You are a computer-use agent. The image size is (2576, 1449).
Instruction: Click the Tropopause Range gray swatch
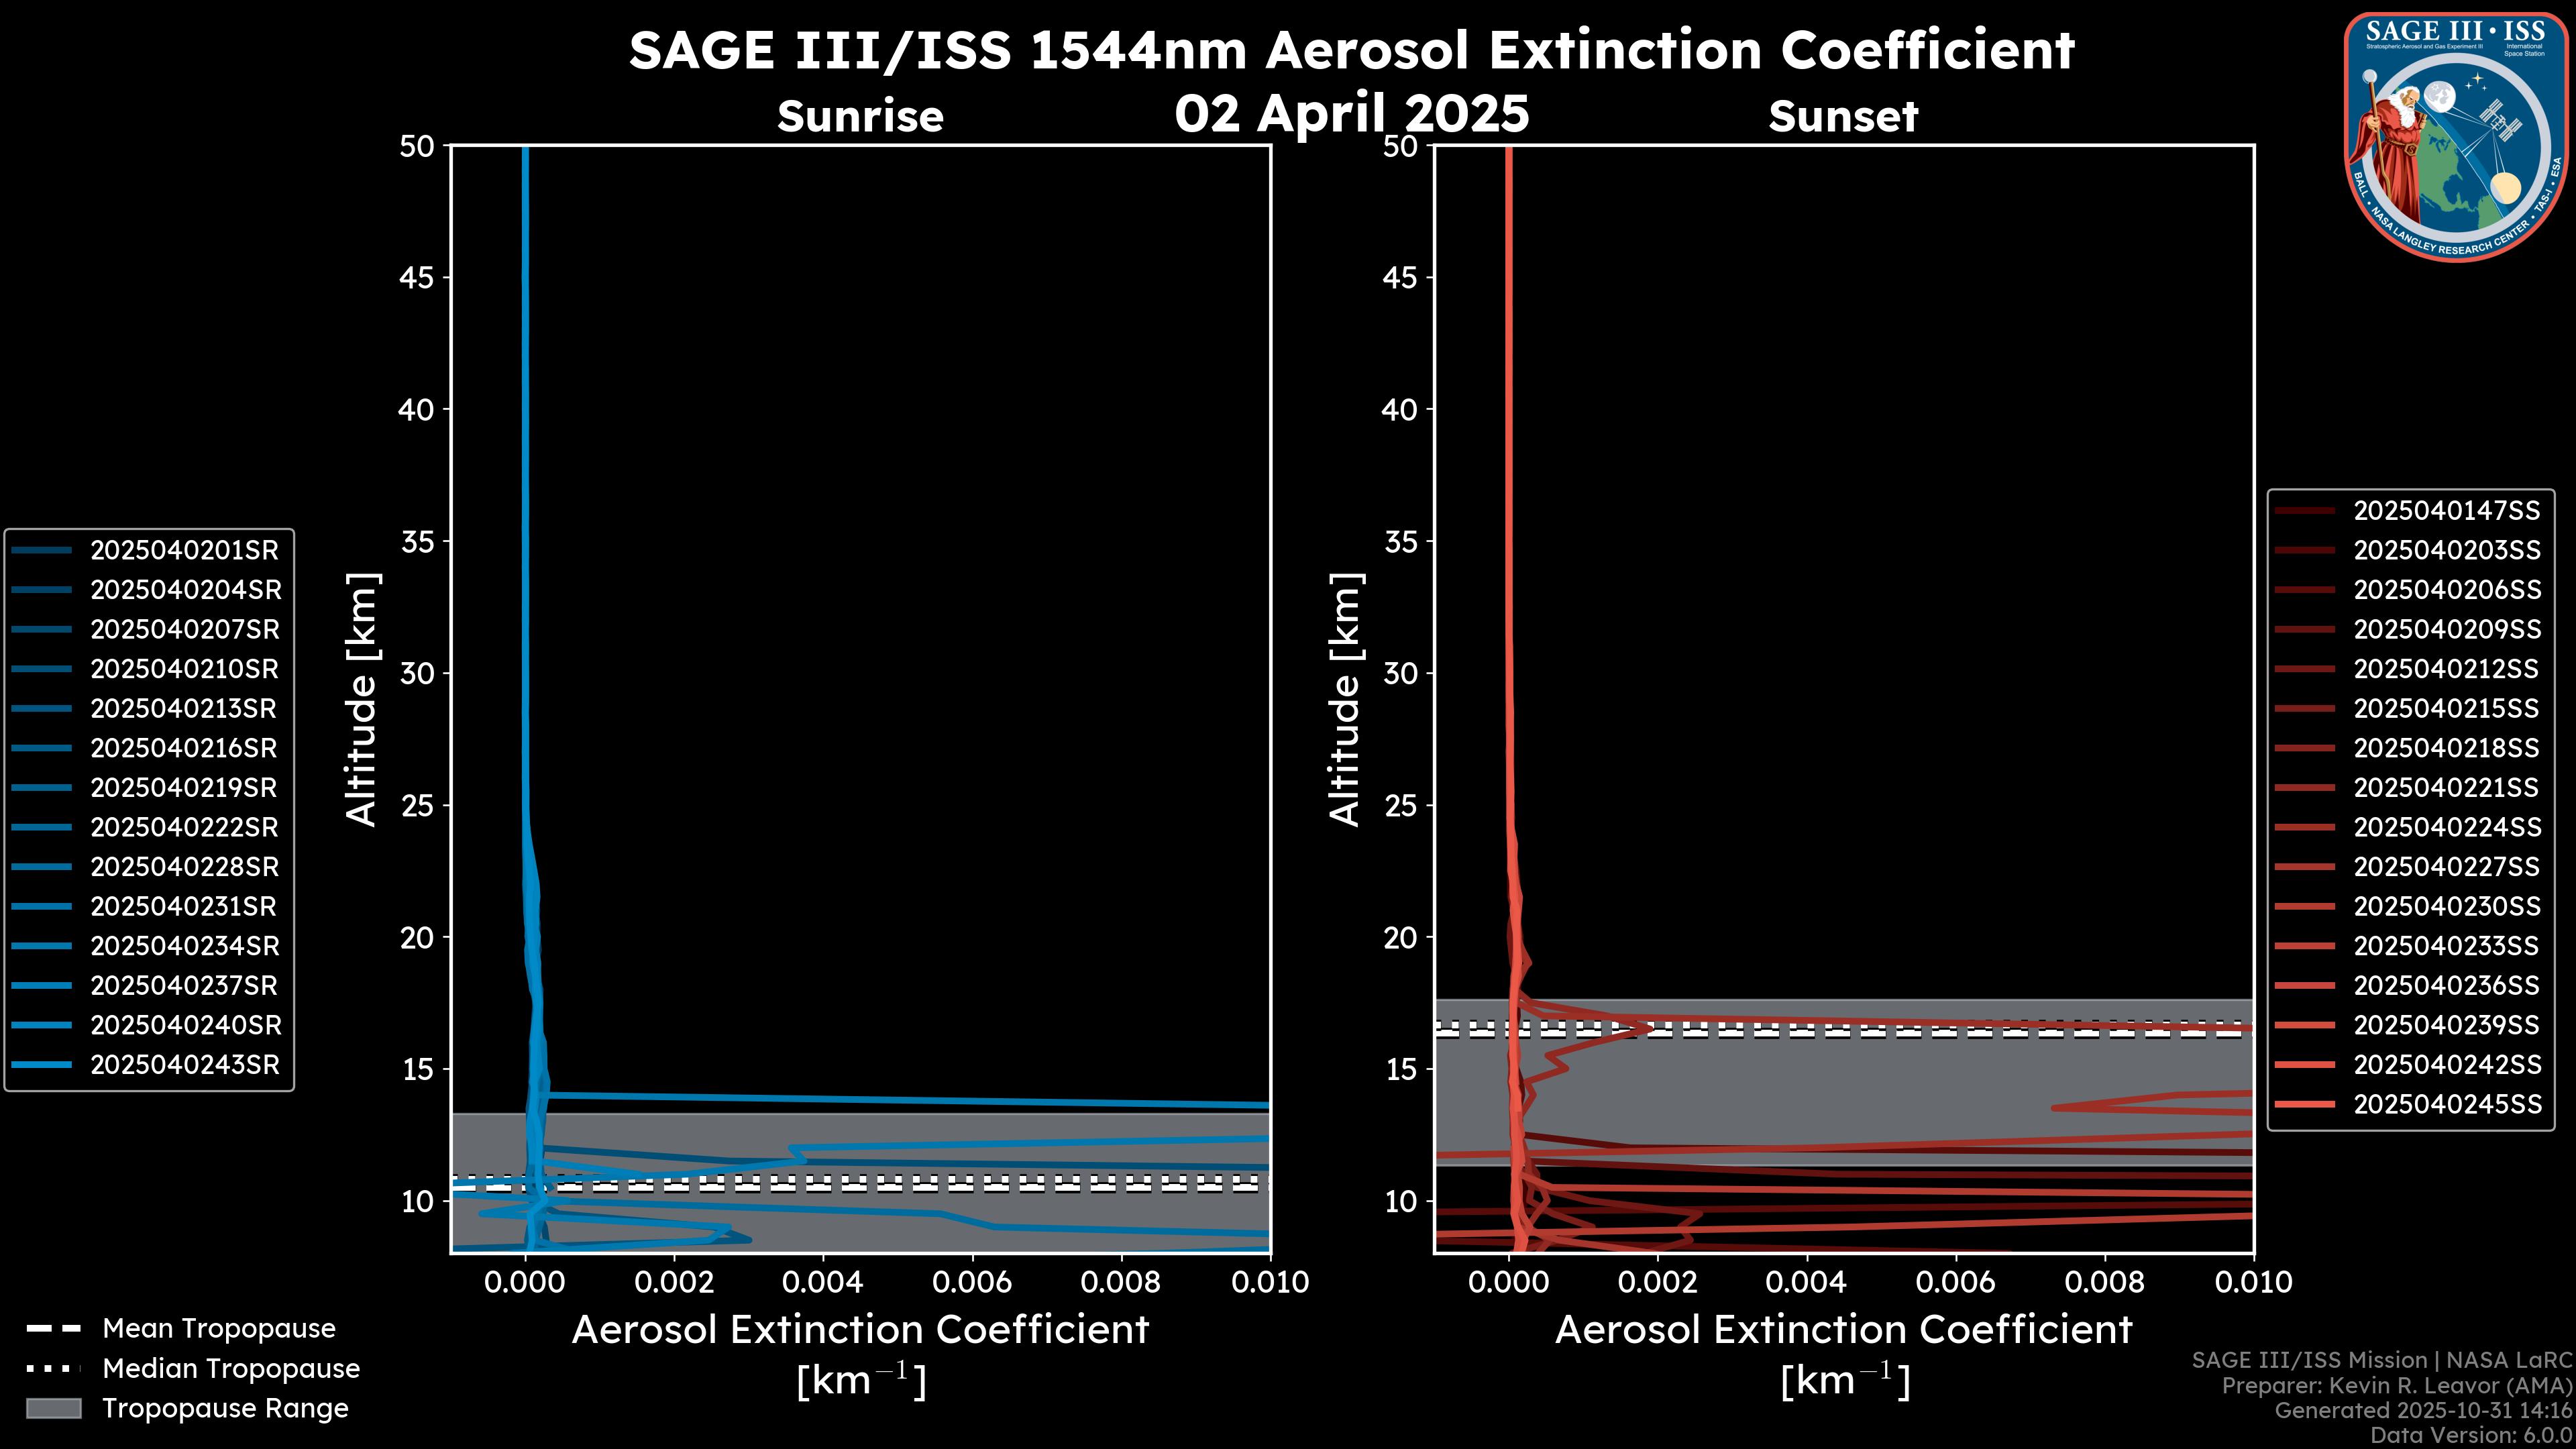coord(53,1408)
